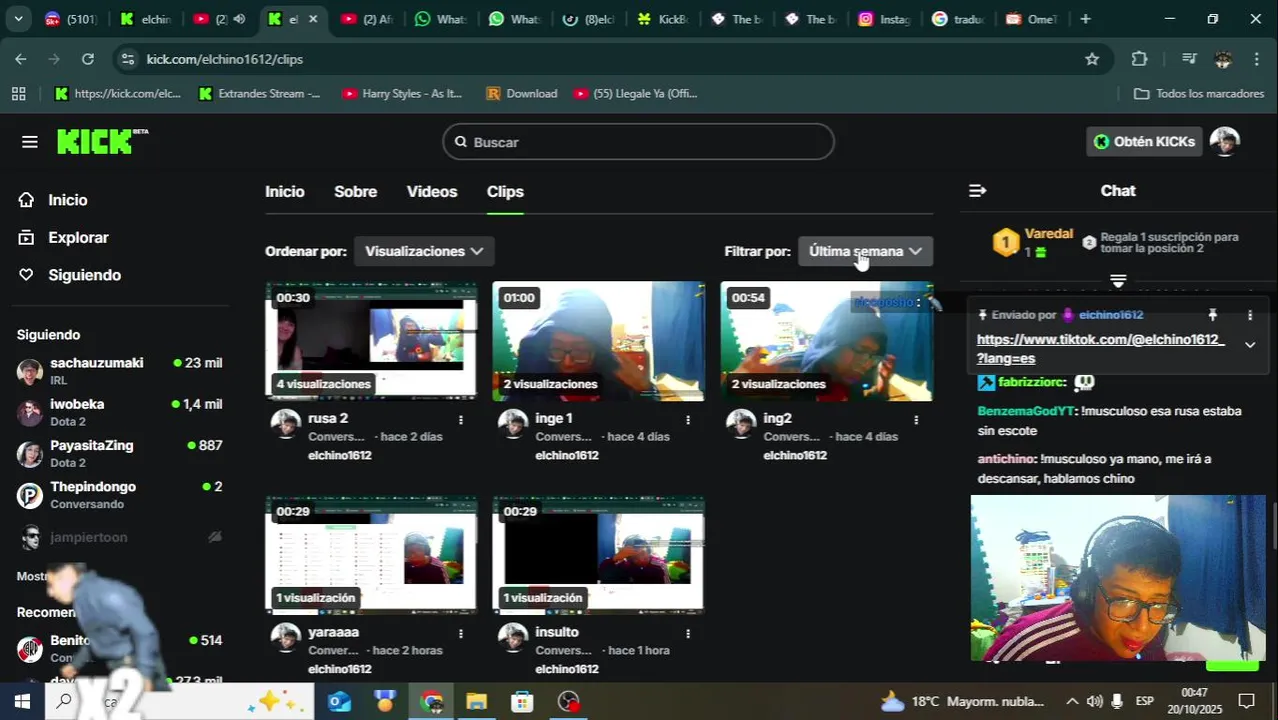This screenshot has width=1278, height=720.
Task: Open PayasitaZing followed channel
Action: point(120,453)
